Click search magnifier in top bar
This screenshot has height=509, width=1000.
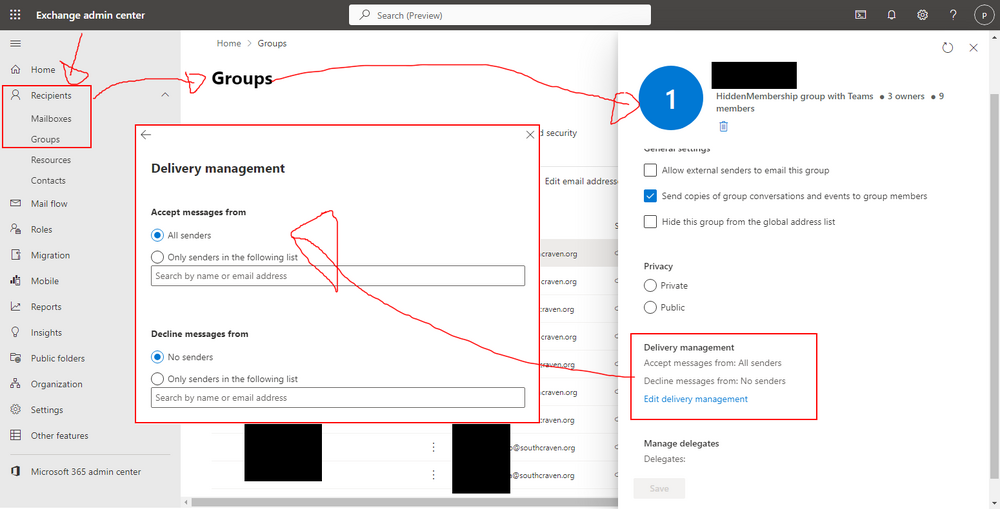click(365, 15)
